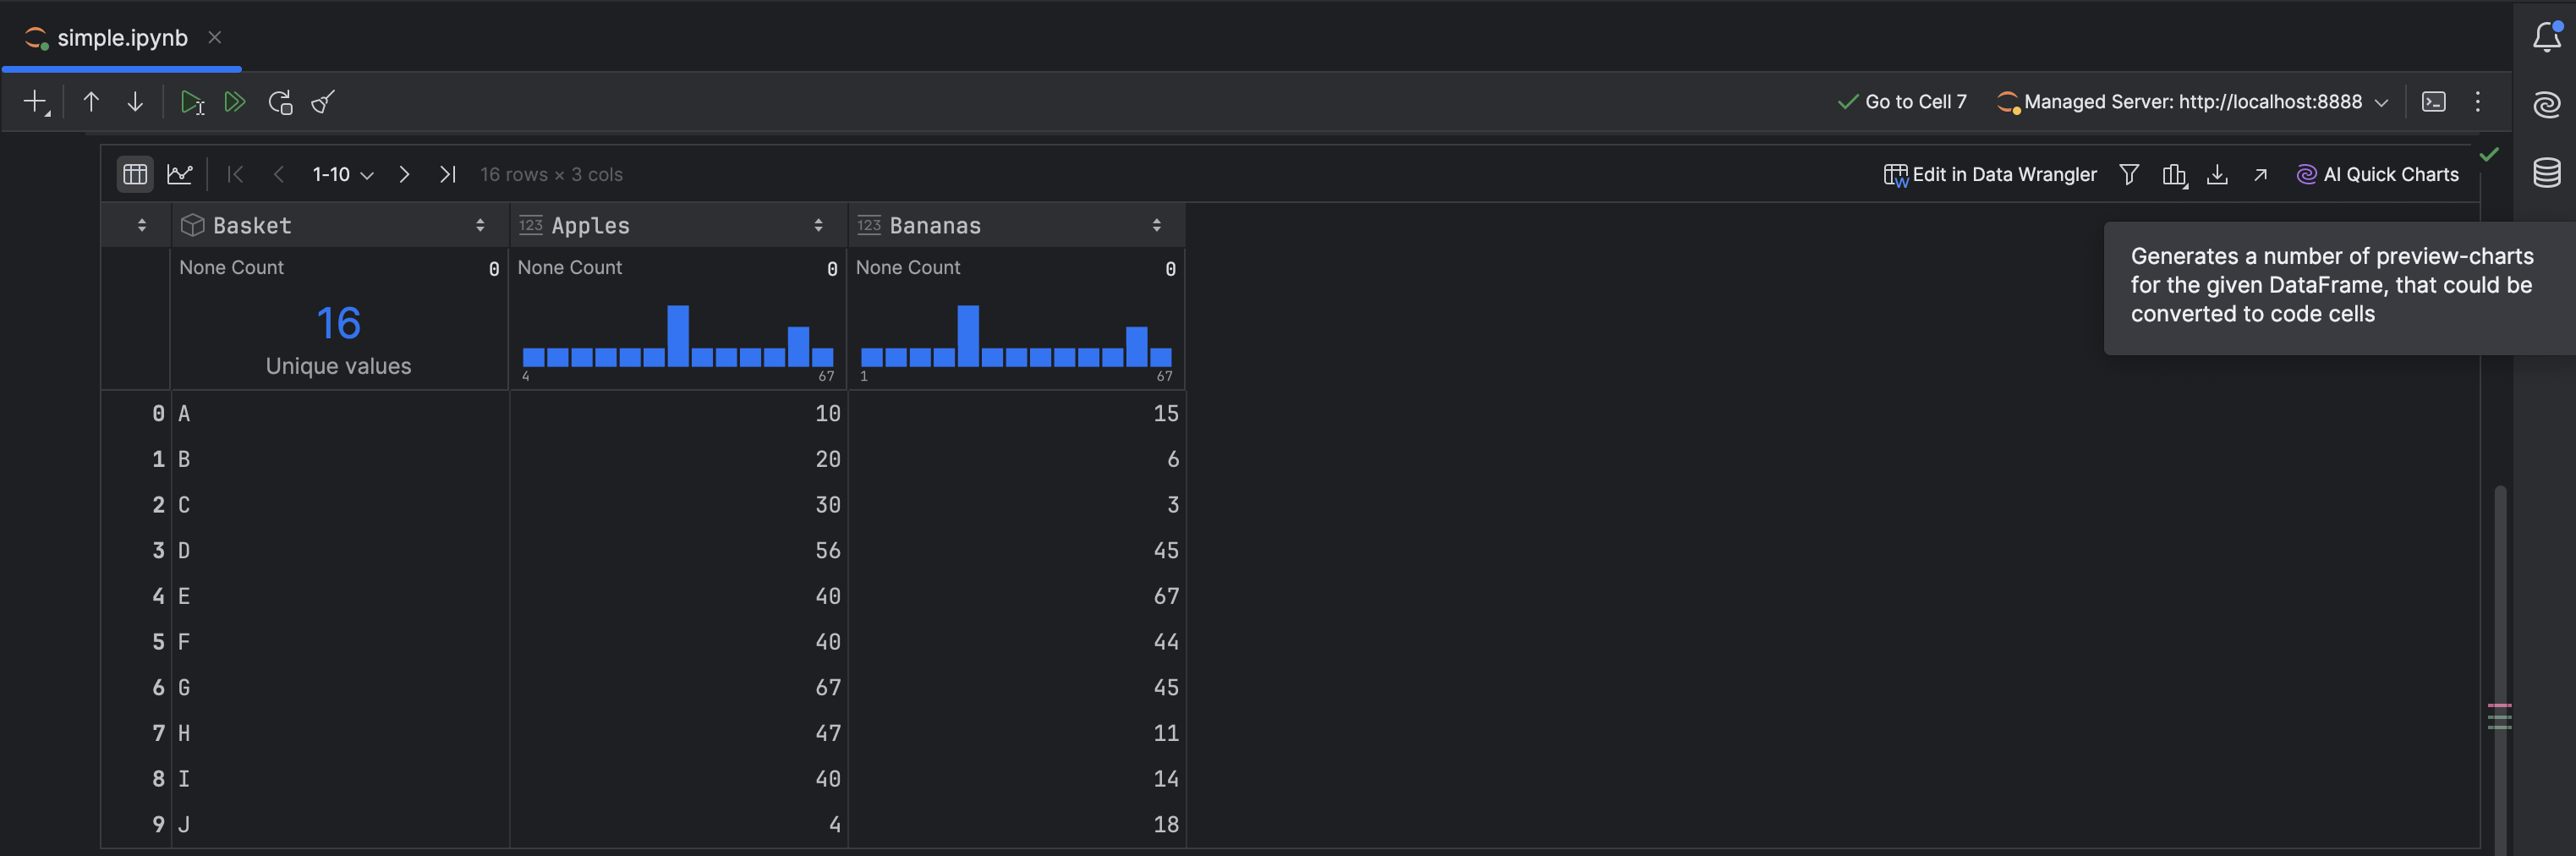Open the Database tool window icon

click(2546, 172)
